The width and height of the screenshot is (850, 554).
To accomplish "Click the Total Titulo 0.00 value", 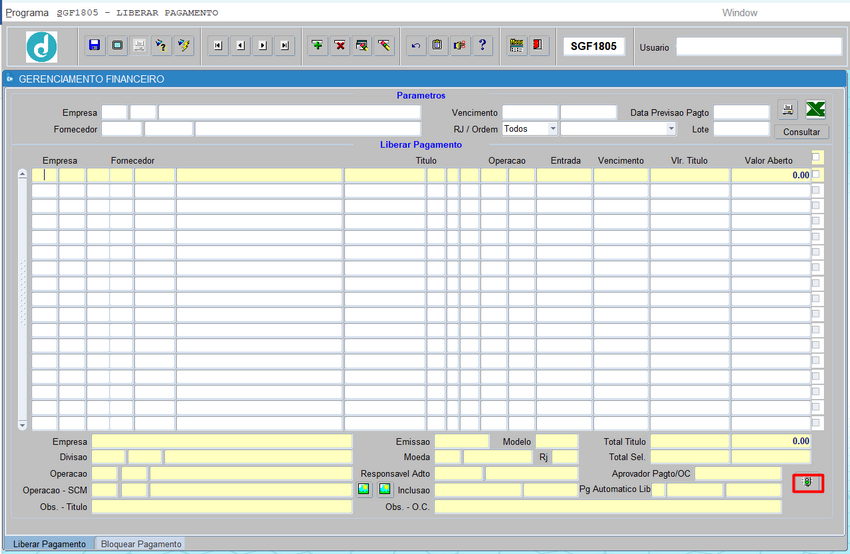I will tap(771, 441).
